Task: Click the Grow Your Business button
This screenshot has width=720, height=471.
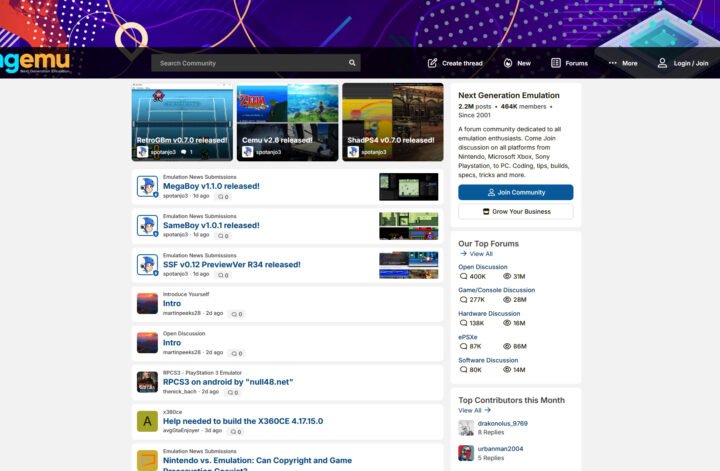Action: pos(516,212)
